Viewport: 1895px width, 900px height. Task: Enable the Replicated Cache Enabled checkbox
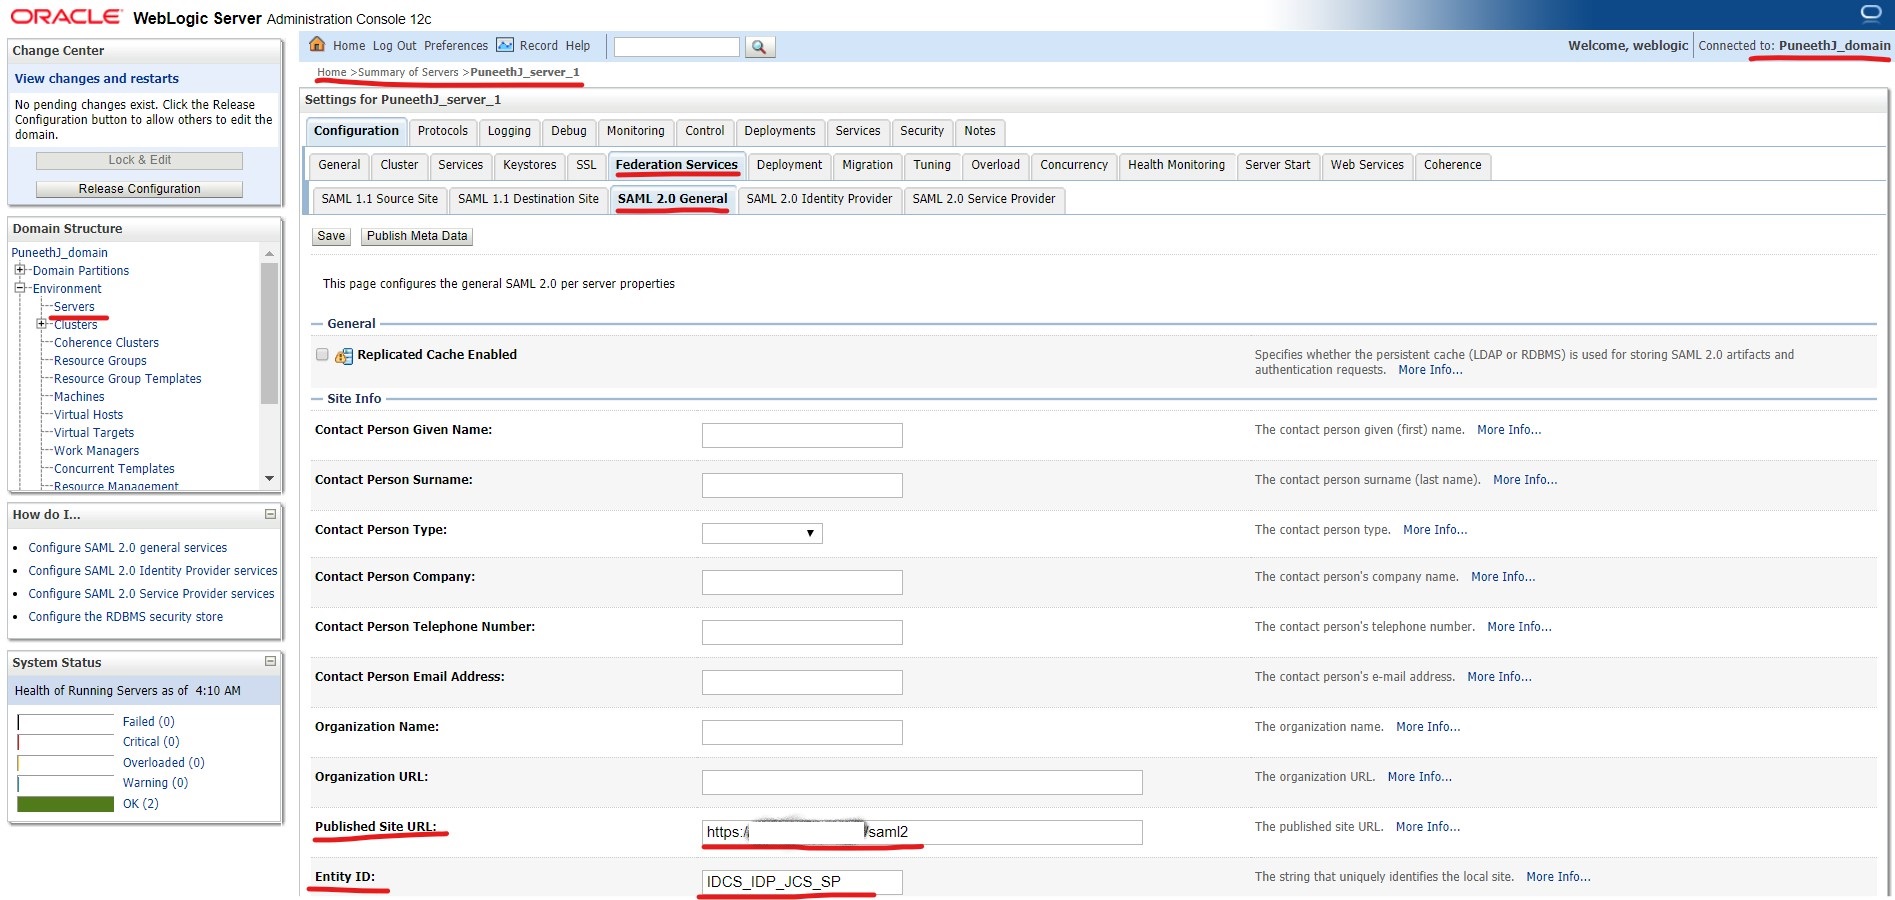[x=322, y=354]
